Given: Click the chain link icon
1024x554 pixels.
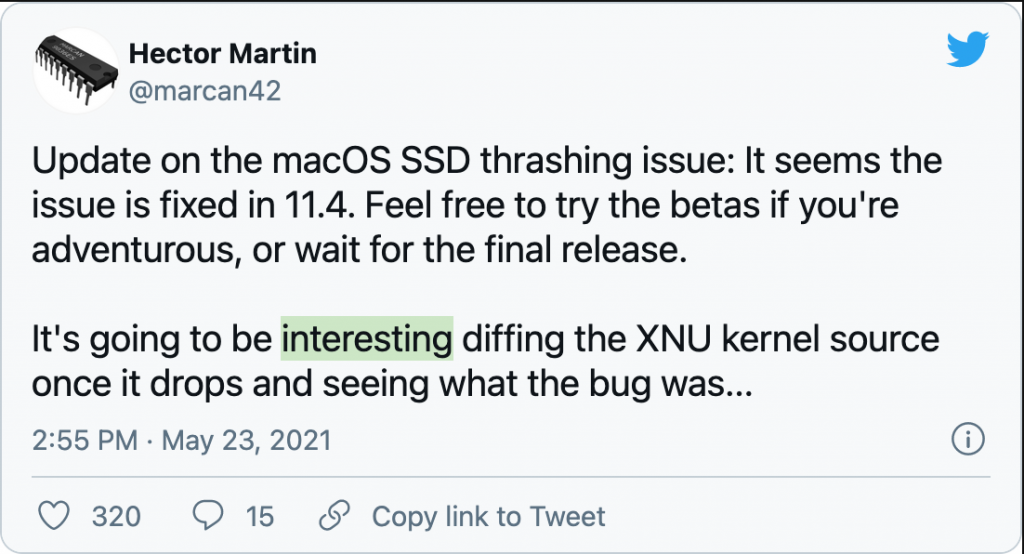Looking at the screenshot, I should (x=334, y=515).
